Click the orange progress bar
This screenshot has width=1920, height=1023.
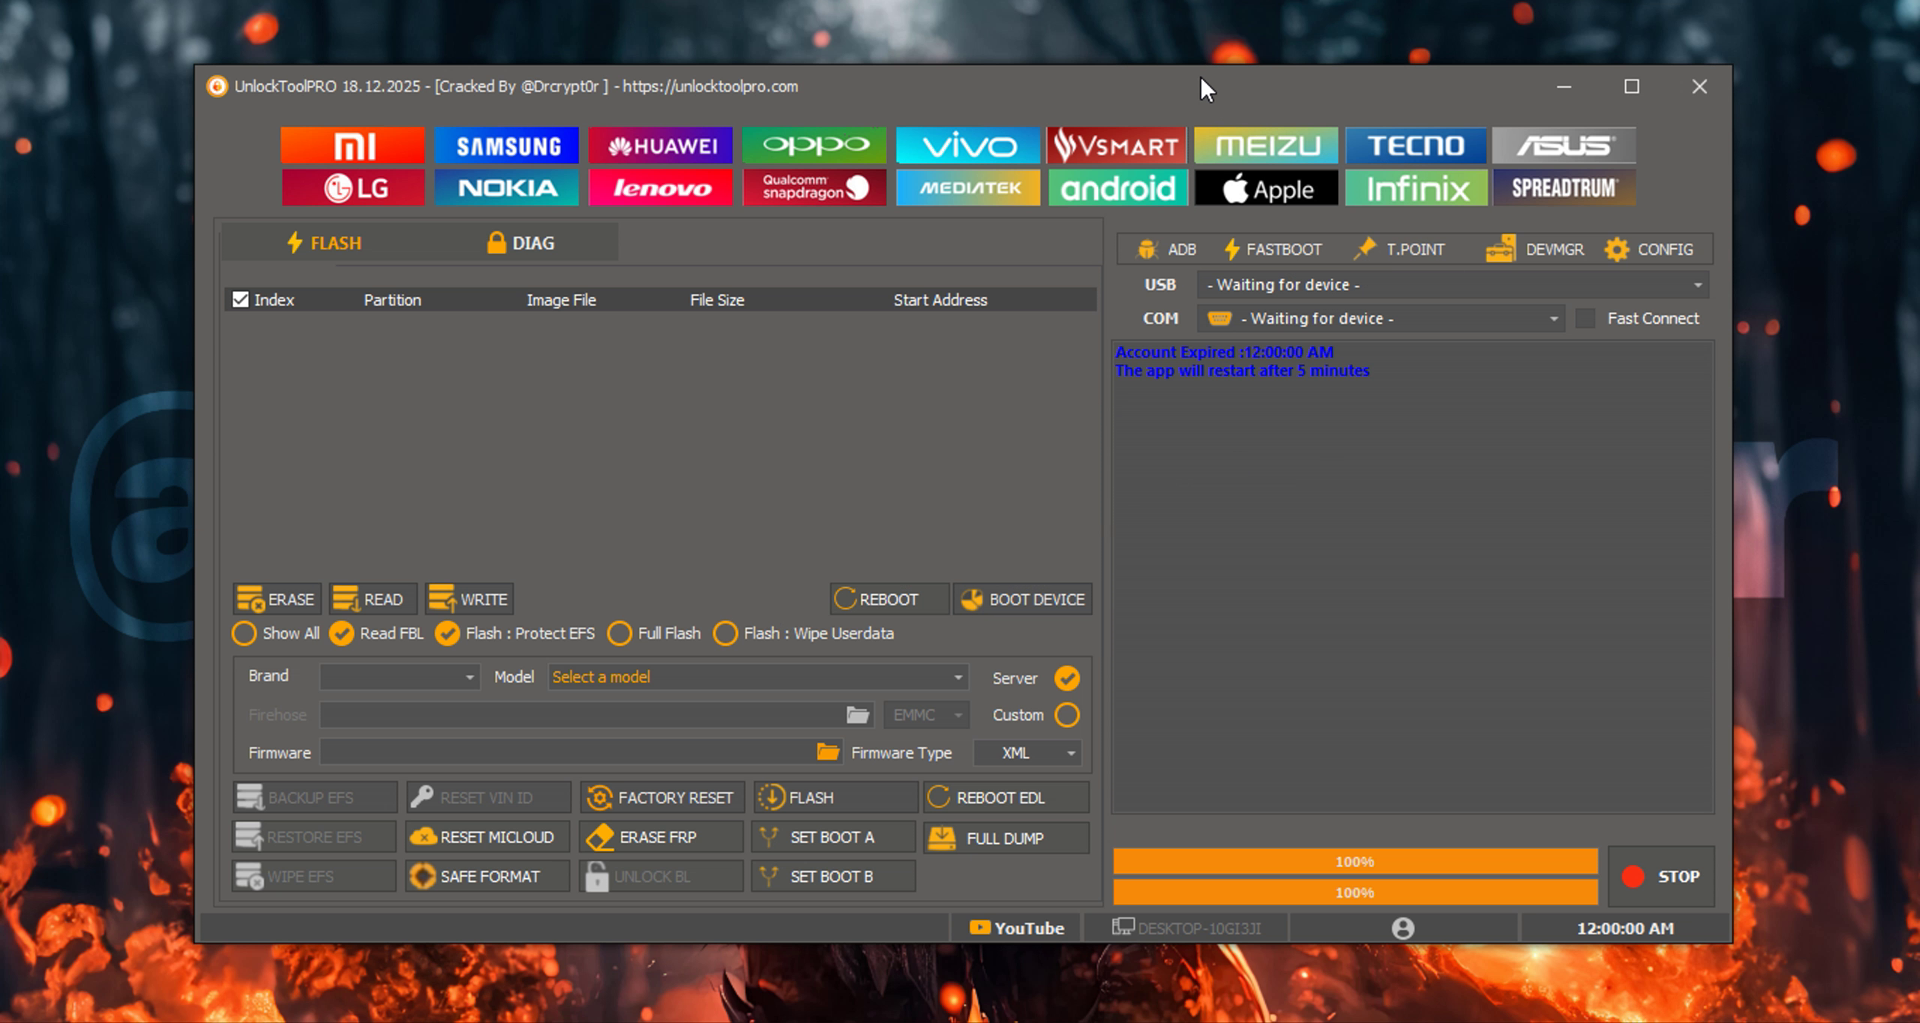[x=1354, y=861]
